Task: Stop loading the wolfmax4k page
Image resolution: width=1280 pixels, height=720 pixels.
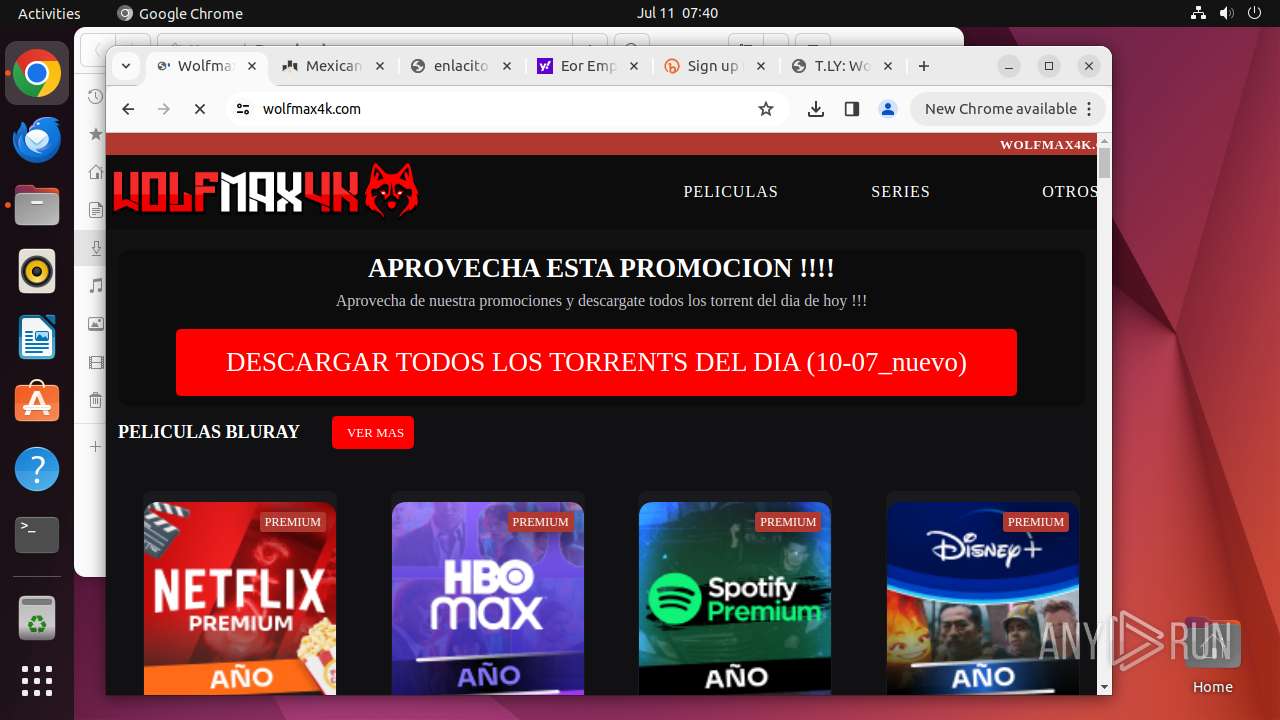Action: coord(200,109)
